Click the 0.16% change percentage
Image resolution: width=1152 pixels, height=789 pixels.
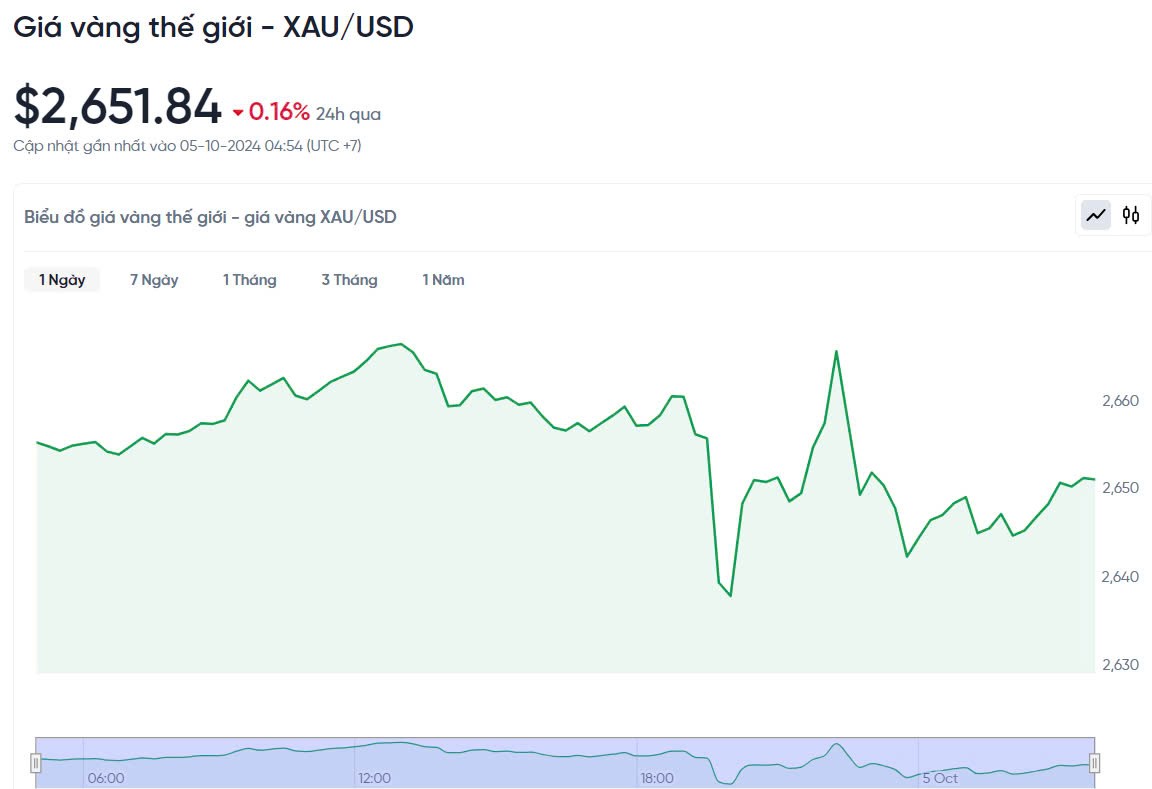(279, 112)
